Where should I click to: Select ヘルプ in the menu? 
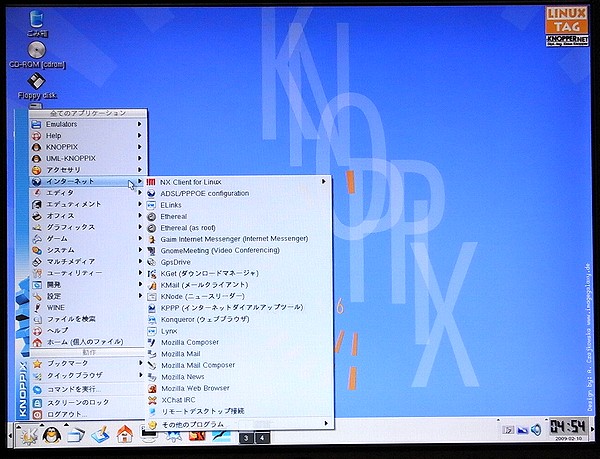(x=88, y=330)
